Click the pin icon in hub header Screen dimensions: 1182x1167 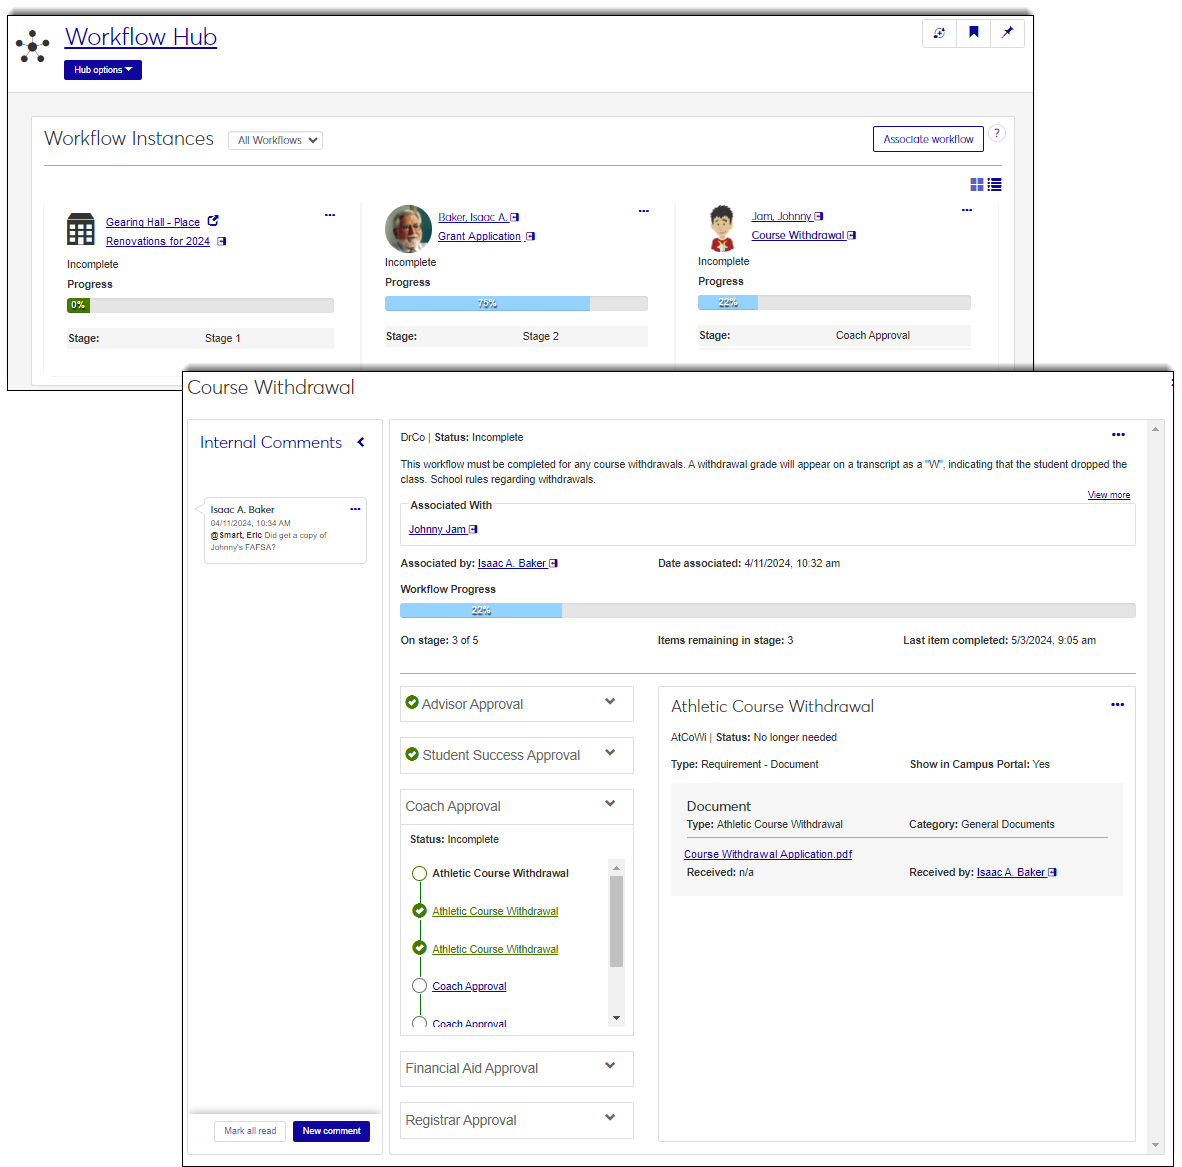1007,33
